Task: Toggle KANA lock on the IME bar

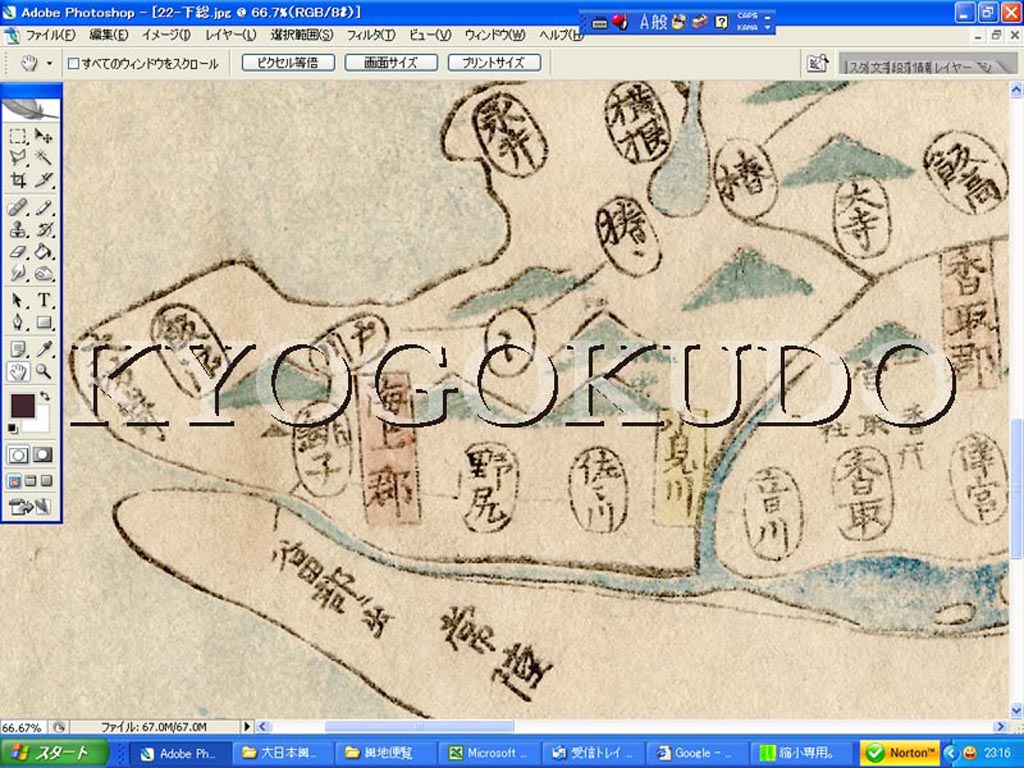Action: coord(748,27)
